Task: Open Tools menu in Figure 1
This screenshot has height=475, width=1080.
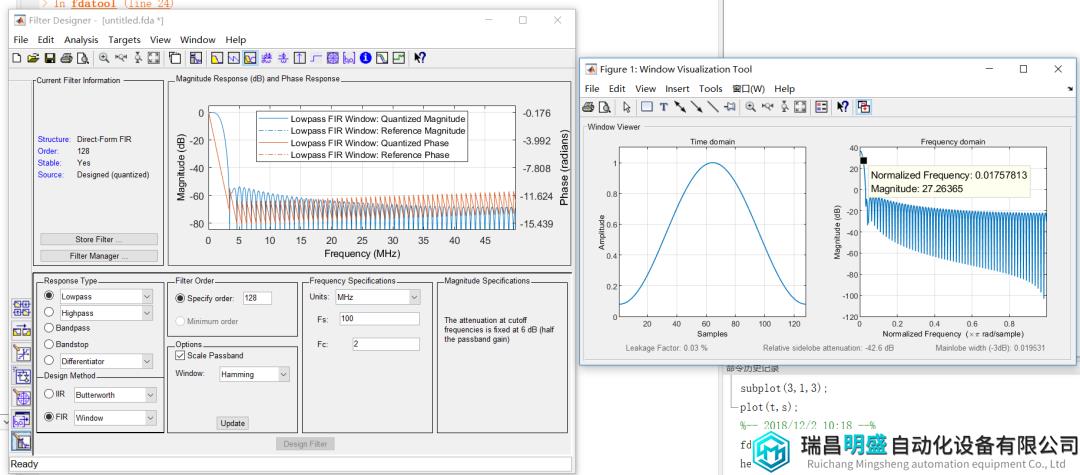Action: pos(710,89)
